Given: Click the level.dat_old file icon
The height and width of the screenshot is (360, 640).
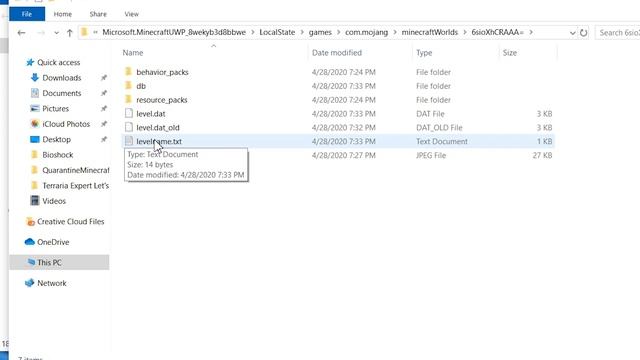Looking at the screenshot, I should tap(129, 127).
